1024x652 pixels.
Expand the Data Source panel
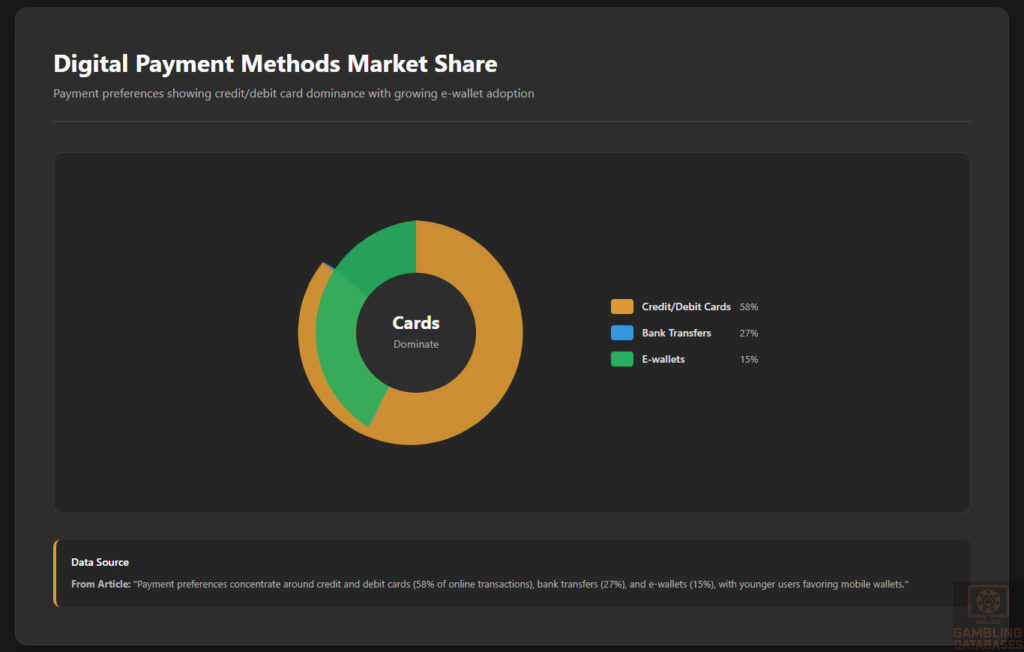99,562
